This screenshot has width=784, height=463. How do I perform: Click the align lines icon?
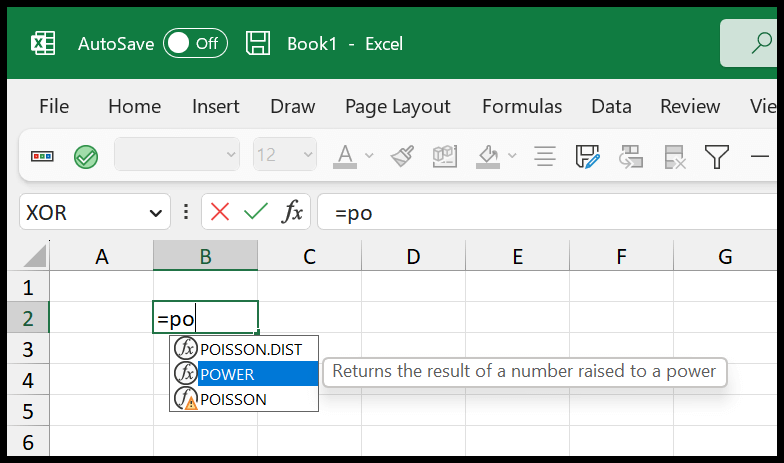point(545,156)
